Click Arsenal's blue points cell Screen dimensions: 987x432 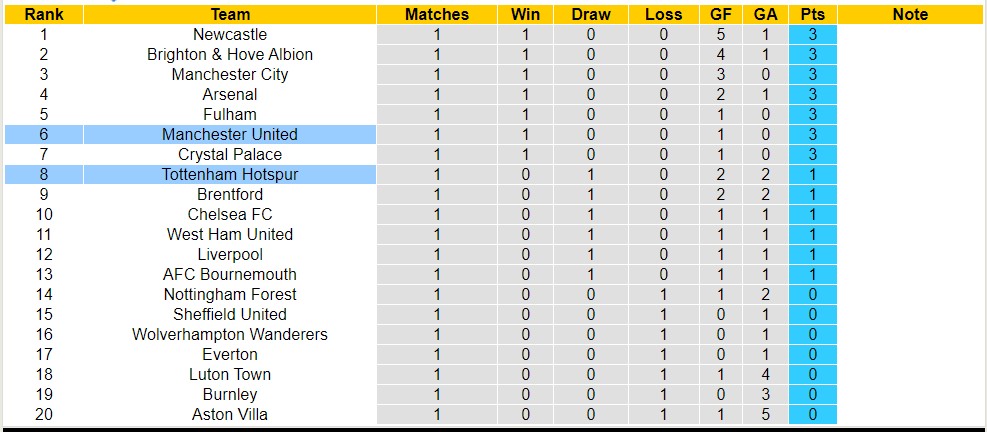pyautogui.click(x=812, y=94)
